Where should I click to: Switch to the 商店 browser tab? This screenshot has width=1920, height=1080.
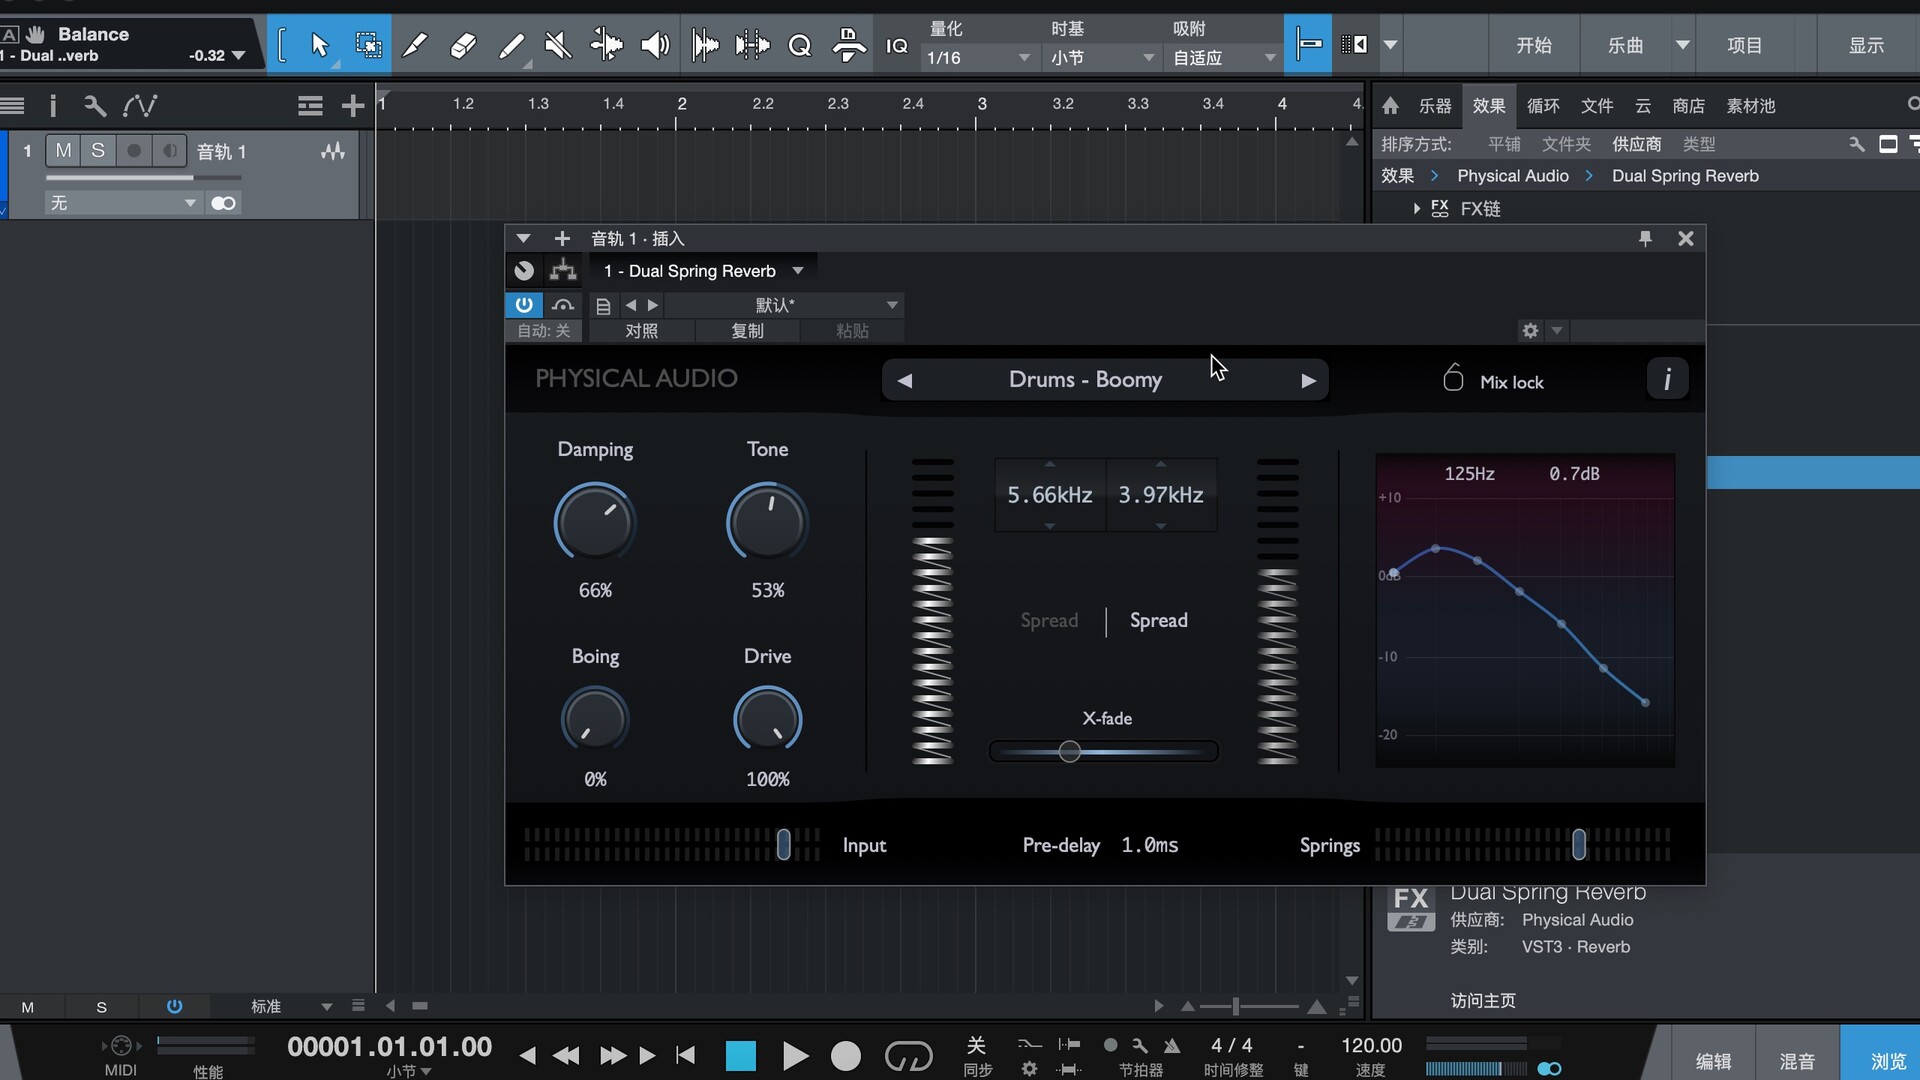[x=1689, y=105]
